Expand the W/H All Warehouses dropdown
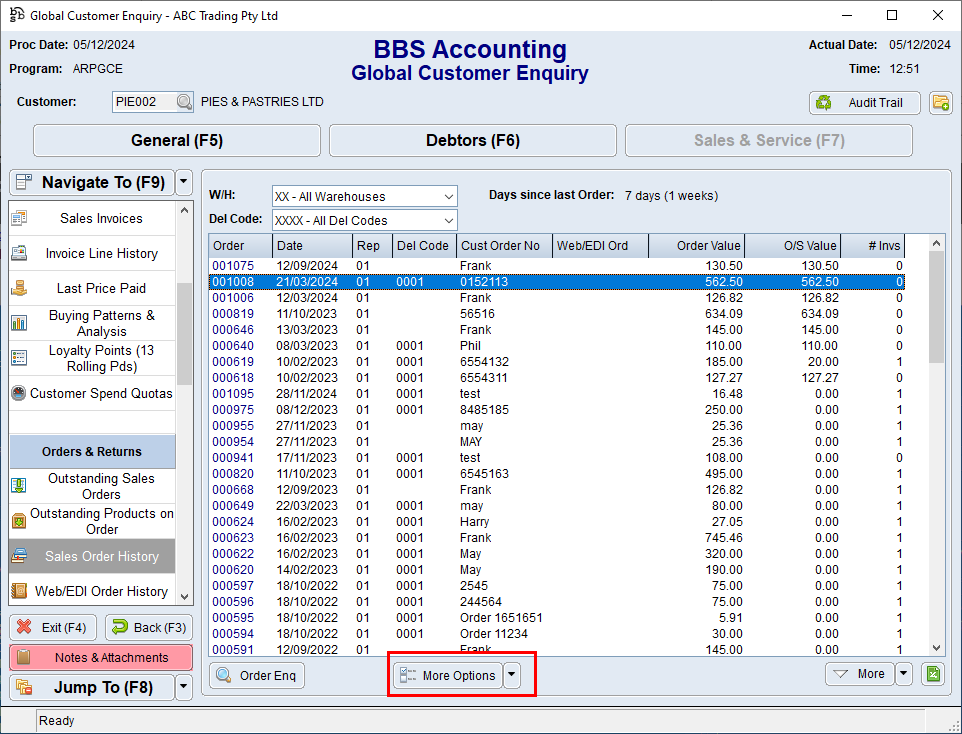Image resolution: width=962 pixels, height=734 pixels. pyautogui.click(x=448, y=197)
